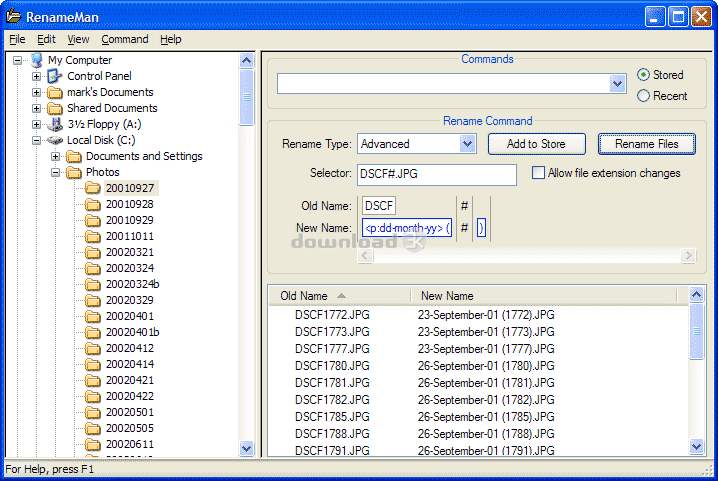This screenshot has width=718, height=481.
Task: Open the Edit menu
Action: point(46,39)
